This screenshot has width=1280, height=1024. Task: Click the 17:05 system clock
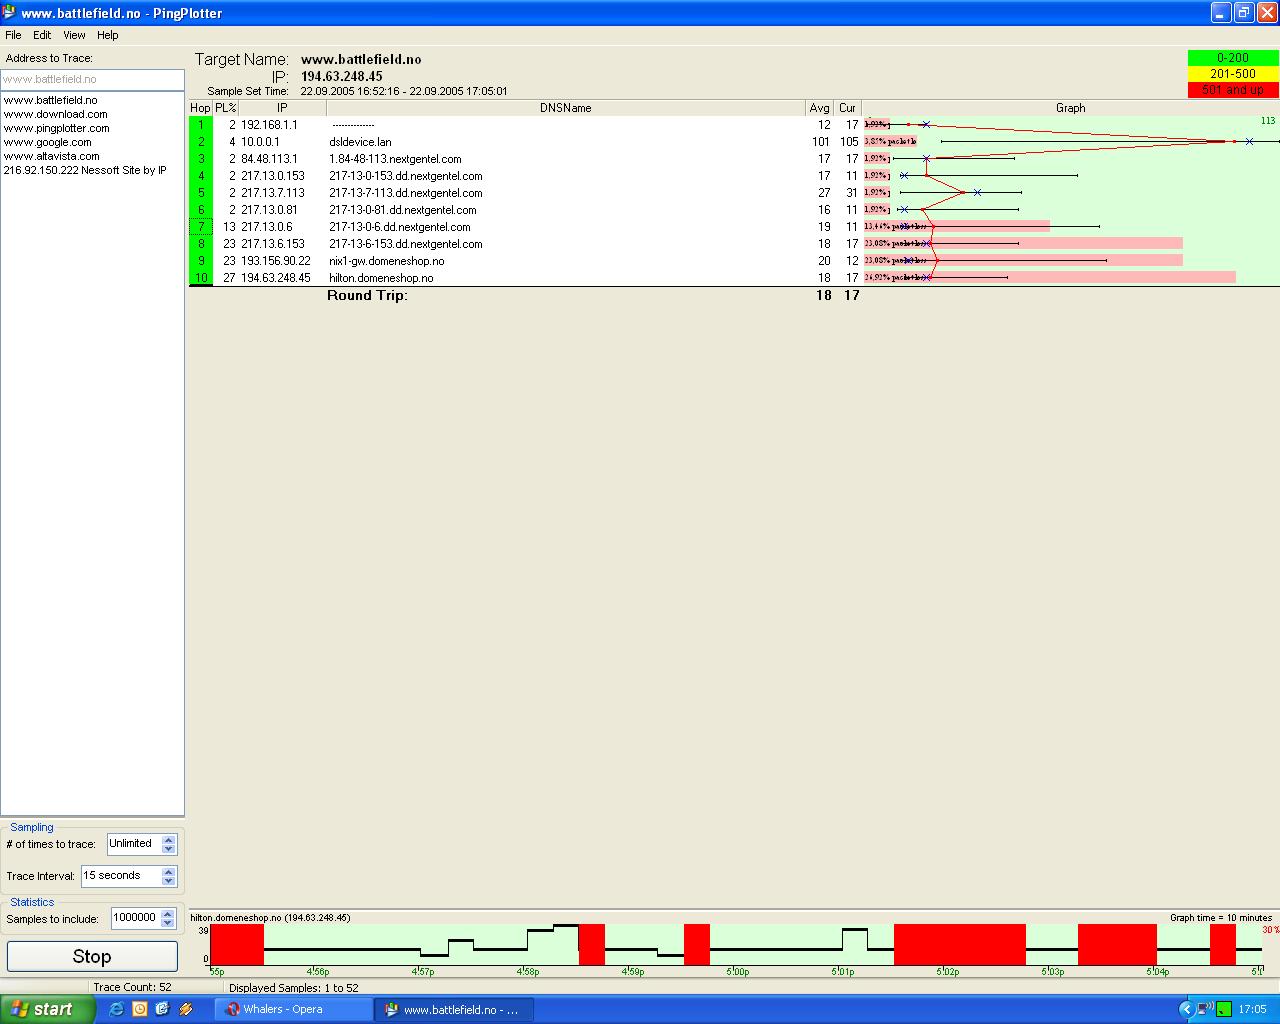click(x=1253, y=1009)
